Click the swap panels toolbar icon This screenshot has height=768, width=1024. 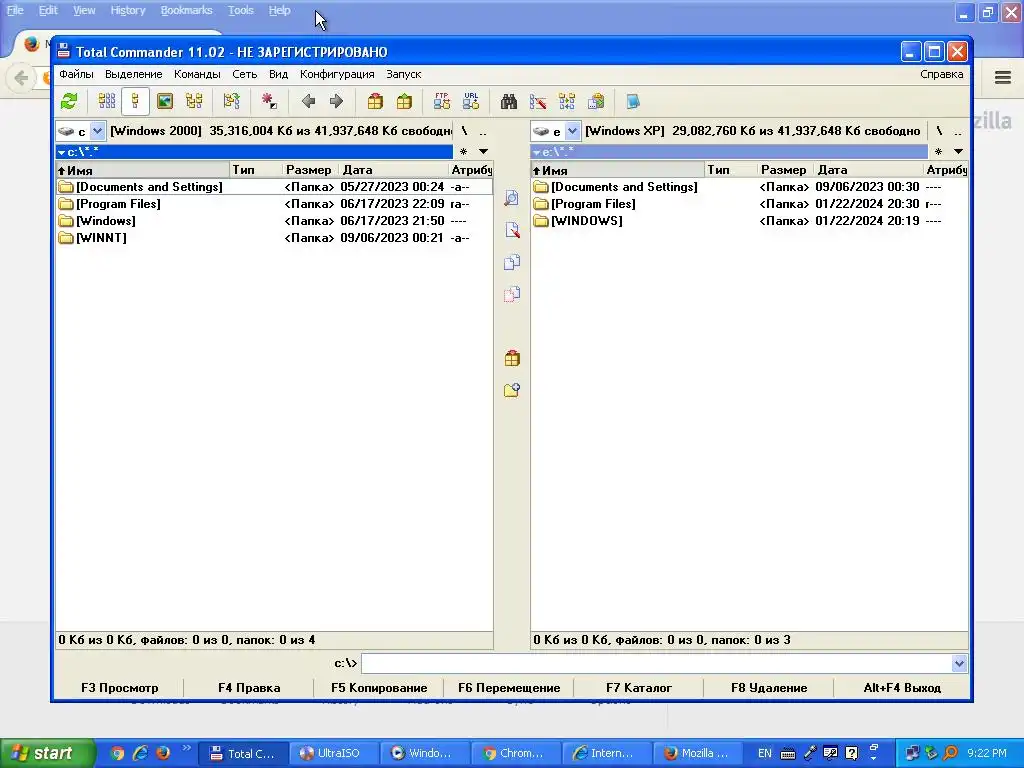tap(231, 101)
